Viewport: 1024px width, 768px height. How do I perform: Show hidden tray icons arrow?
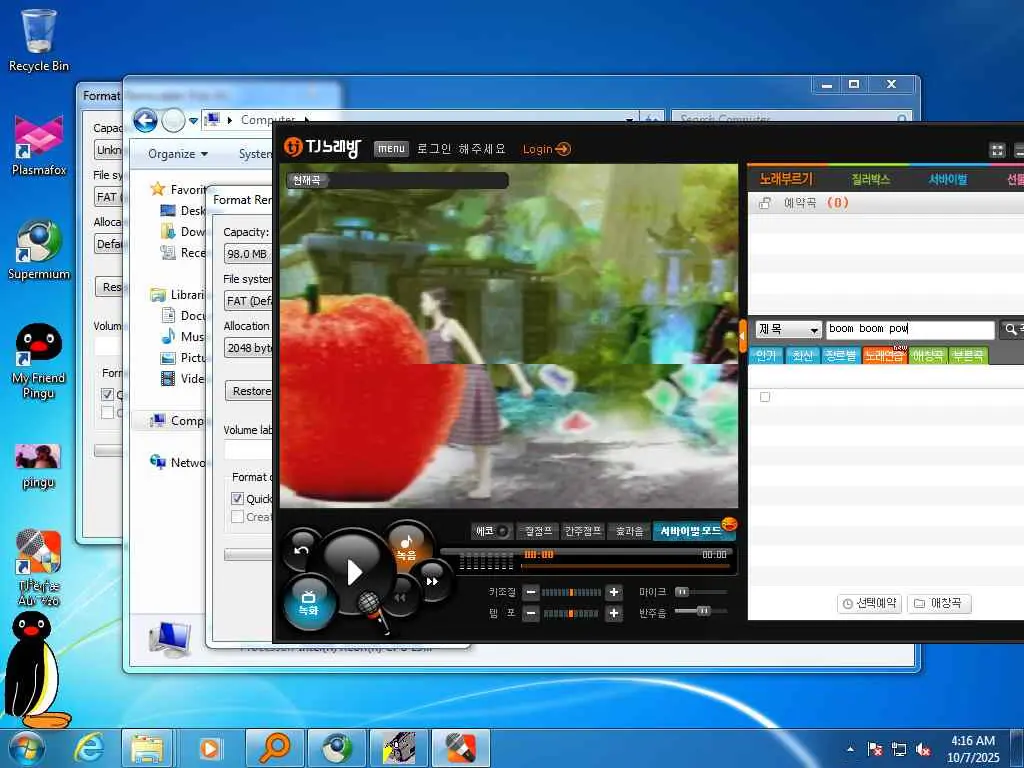click(x=850, y=749)
